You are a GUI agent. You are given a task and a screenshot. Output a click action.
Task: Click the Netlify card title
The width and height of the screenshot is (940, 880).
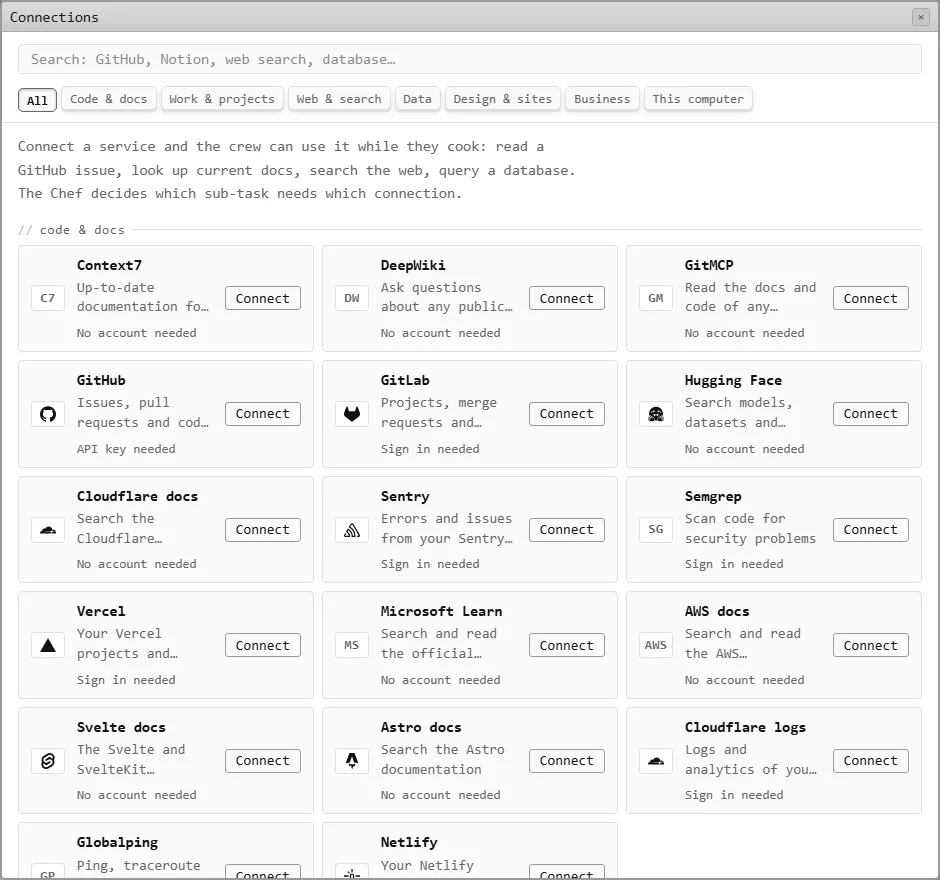point(409,842)
